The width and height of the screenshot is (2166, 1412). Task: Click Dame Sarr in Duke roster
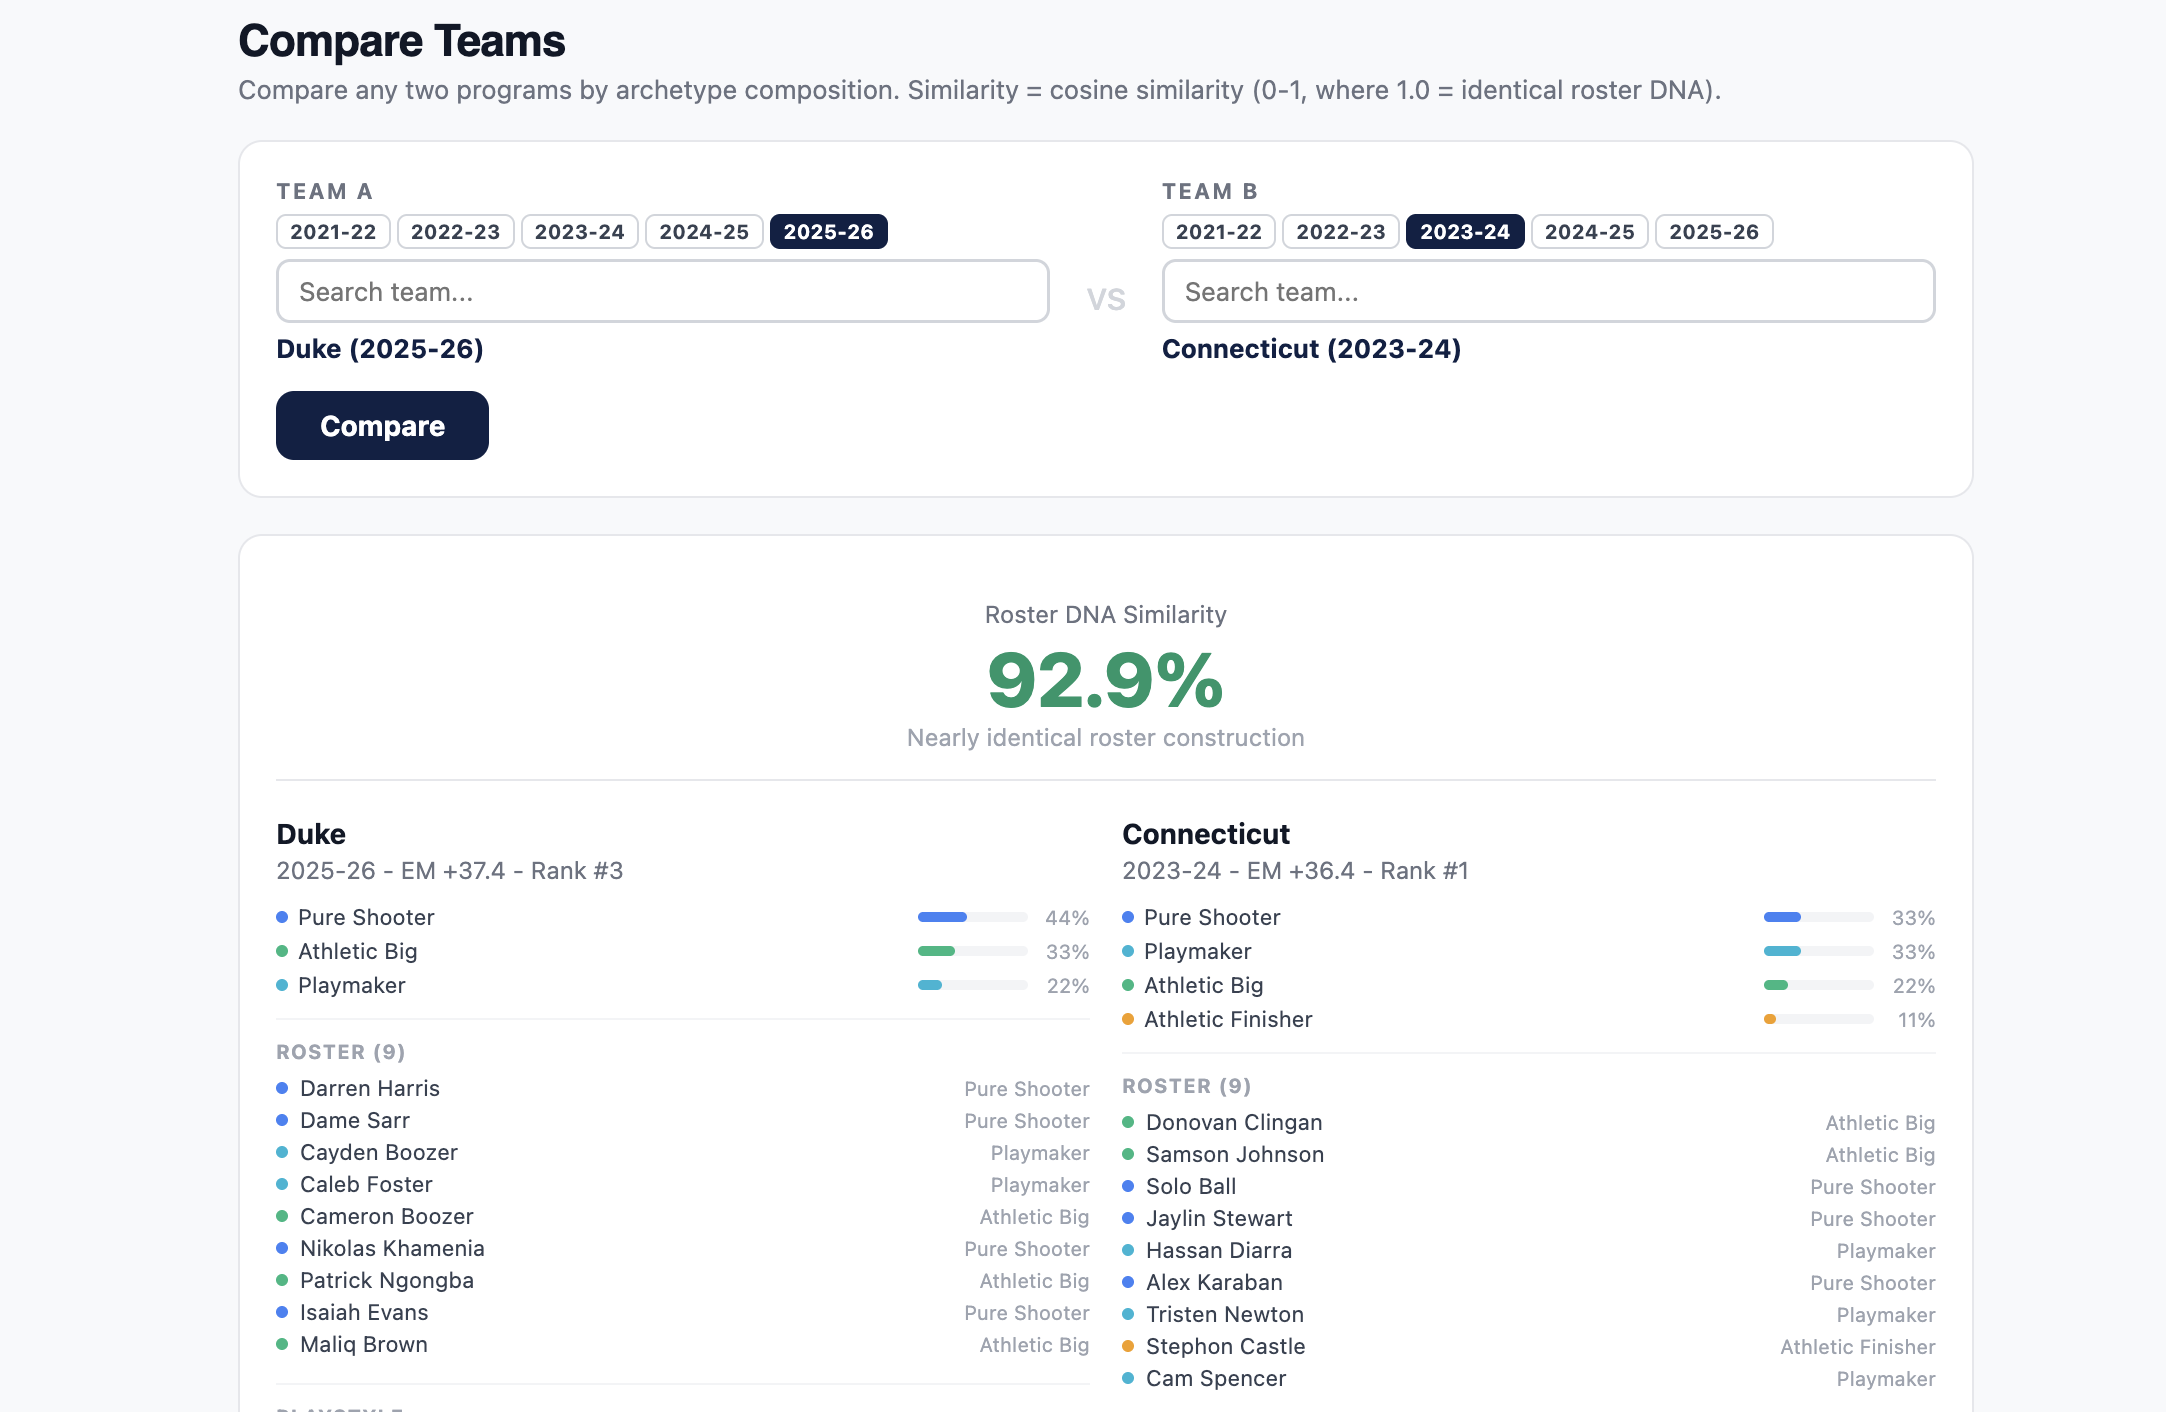[355, 1120]
